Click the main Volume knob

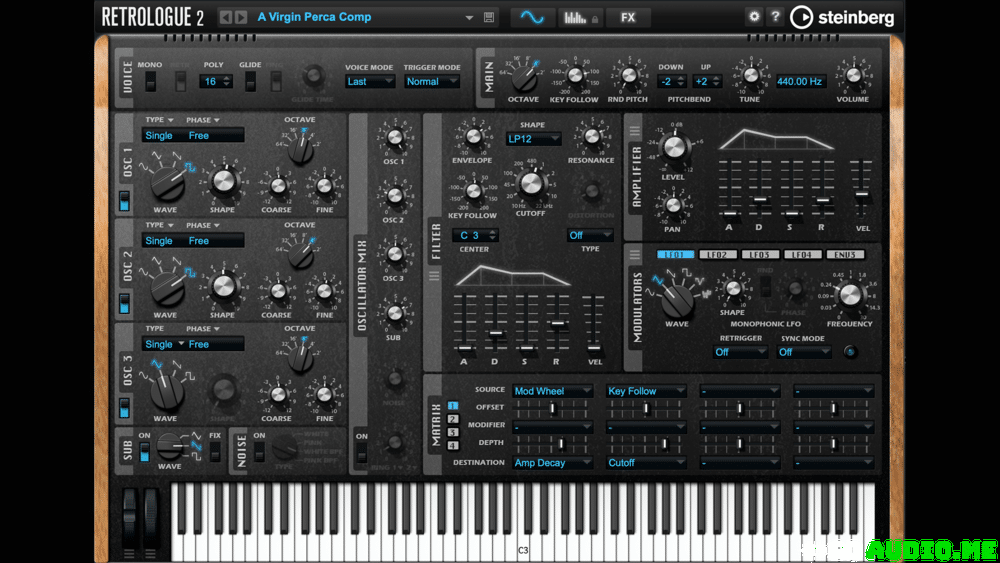coord(853,75)
